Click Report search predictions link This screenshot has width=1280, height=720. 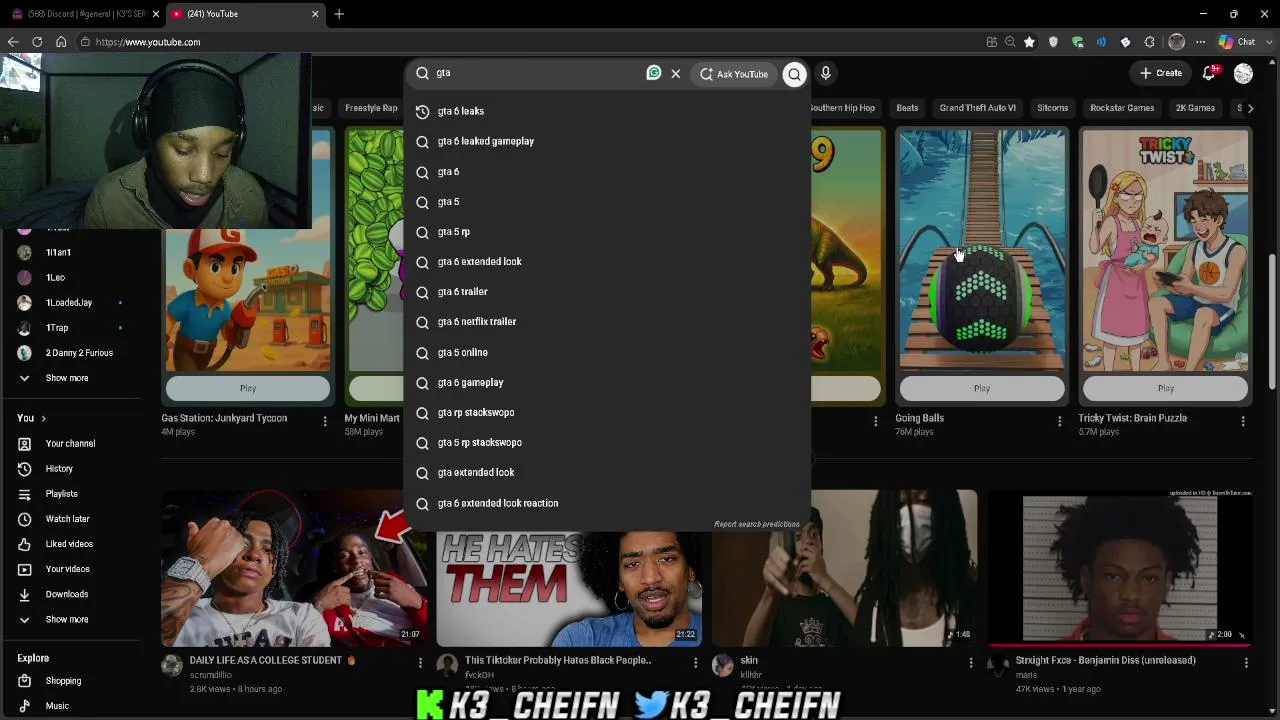pyautogui.click(x=757, y=524)
